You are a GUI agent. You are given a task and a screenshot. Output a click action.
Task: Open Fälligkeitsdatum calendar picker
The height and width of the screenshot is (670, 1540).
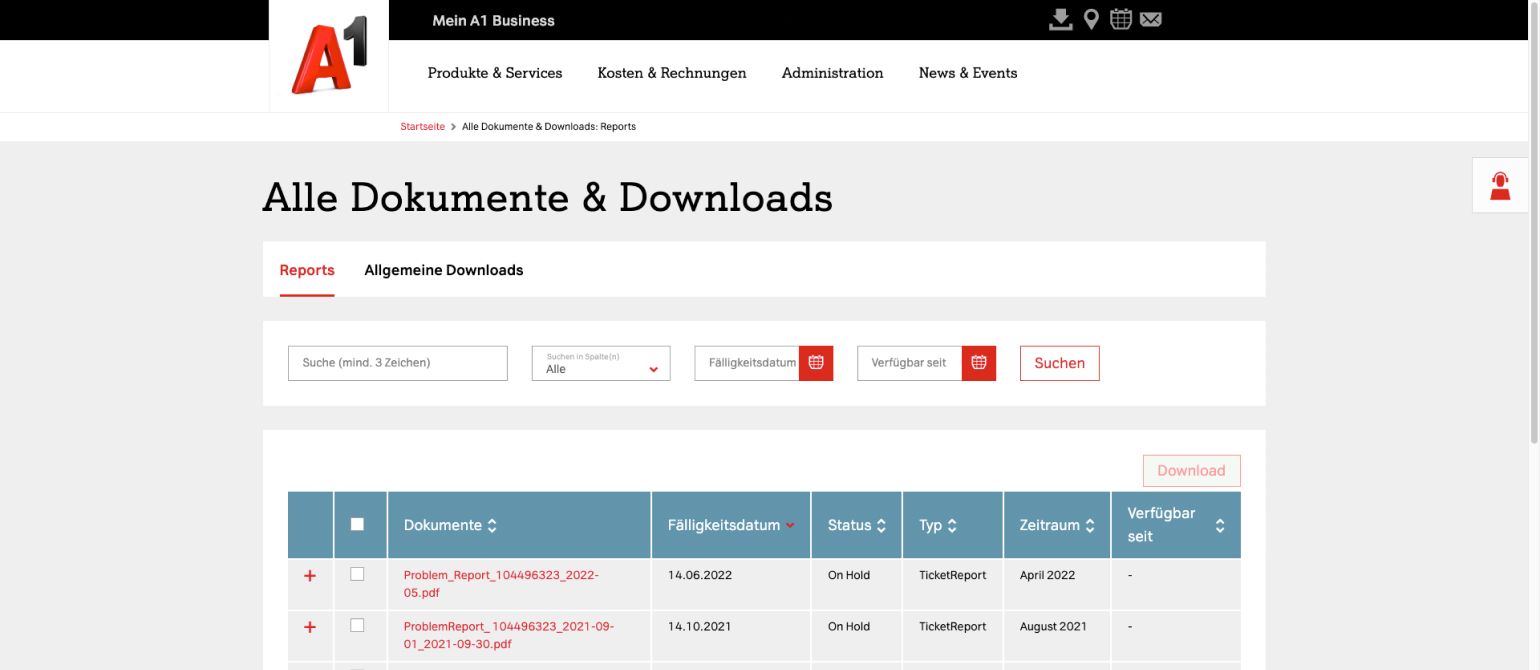pos(816,363)
